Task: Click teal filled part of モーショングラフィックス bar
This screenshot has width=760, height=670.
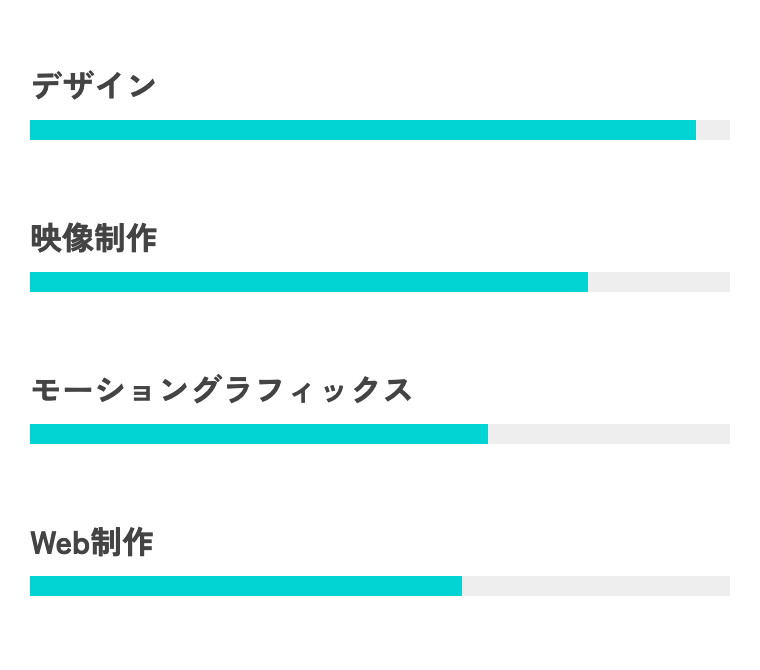Action: tap(258, 434)
